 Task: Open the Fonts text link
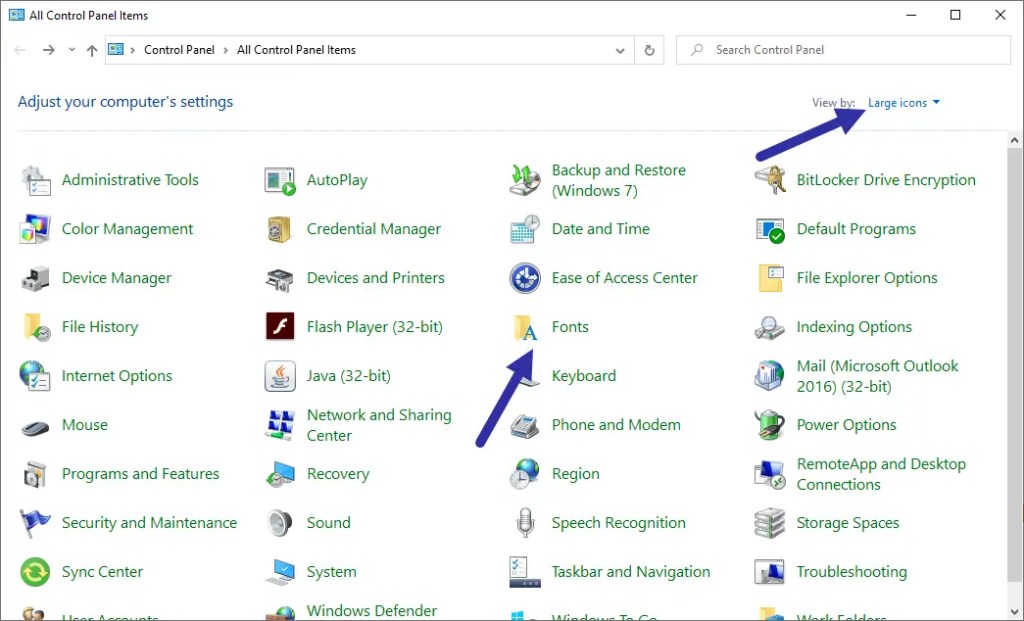570,327
